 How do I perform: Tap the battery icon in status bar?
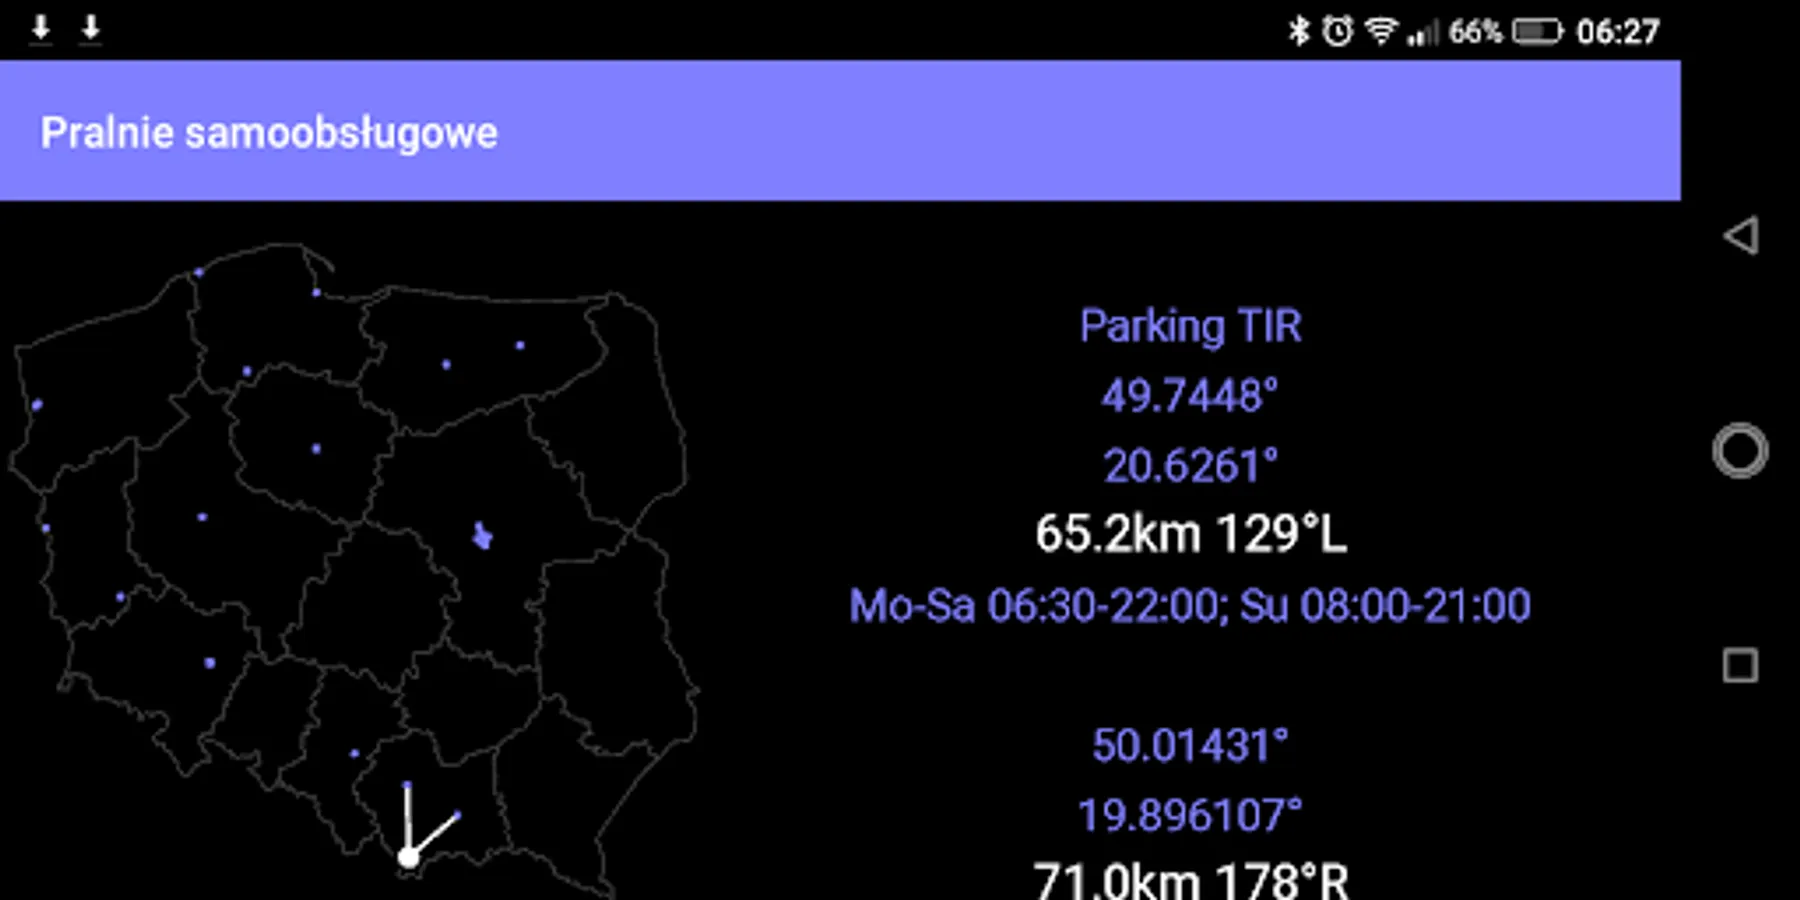point(1537,32)
